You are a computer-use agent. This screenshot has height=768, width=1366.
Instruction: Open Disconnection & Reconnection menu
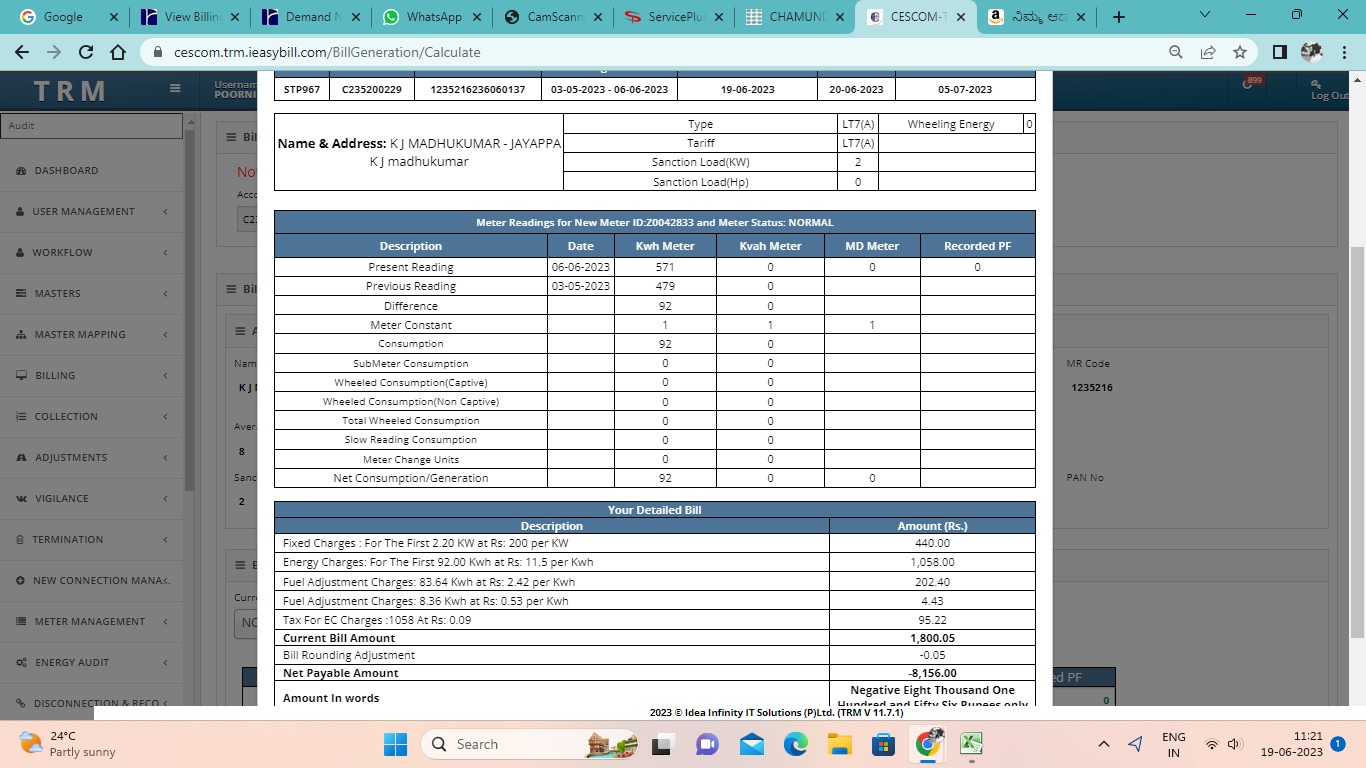point(92,702)
